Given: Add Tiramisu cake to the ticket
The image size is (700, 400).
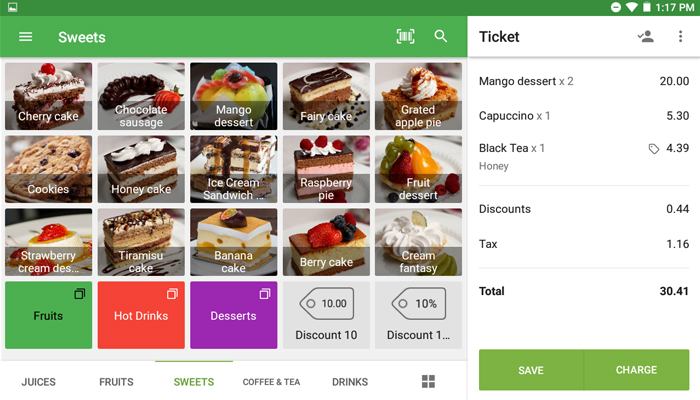Looking at the screenshot, I should (141, 242).
